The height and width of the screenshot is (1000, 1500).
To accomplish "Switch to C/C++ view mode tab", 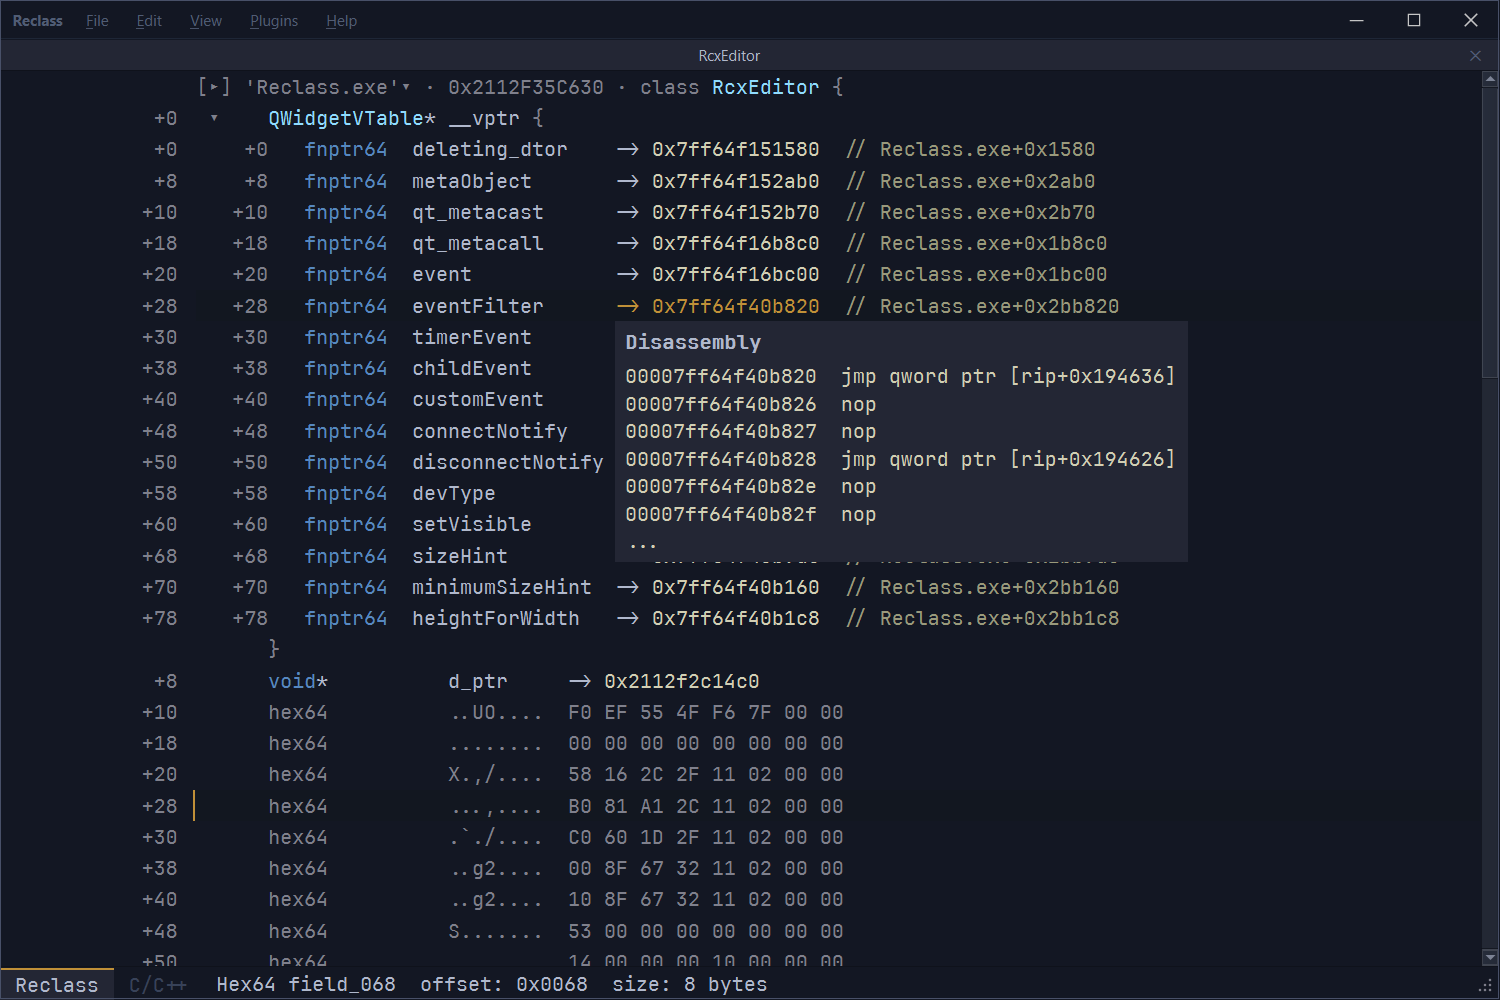I will tap(158, 985).
